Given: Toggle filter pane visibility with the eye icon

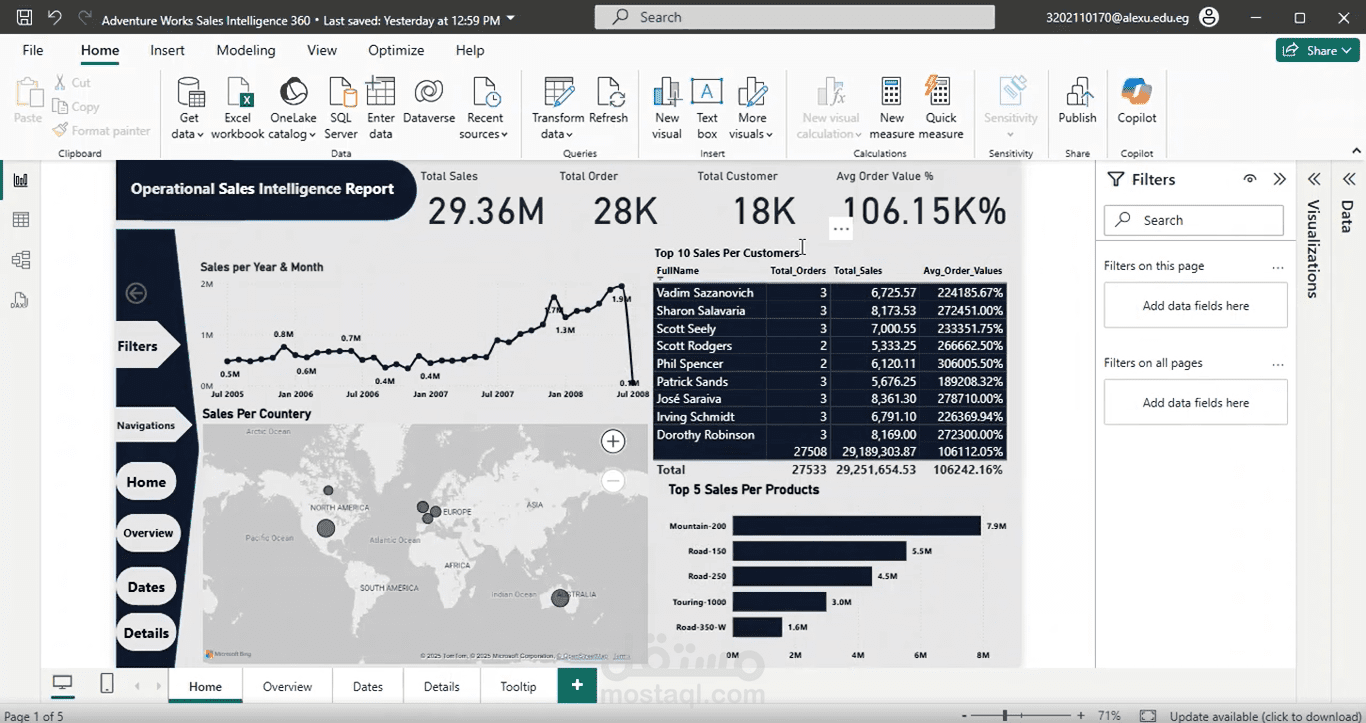Looking at the screenshot, I should [x=1249, y=179].
